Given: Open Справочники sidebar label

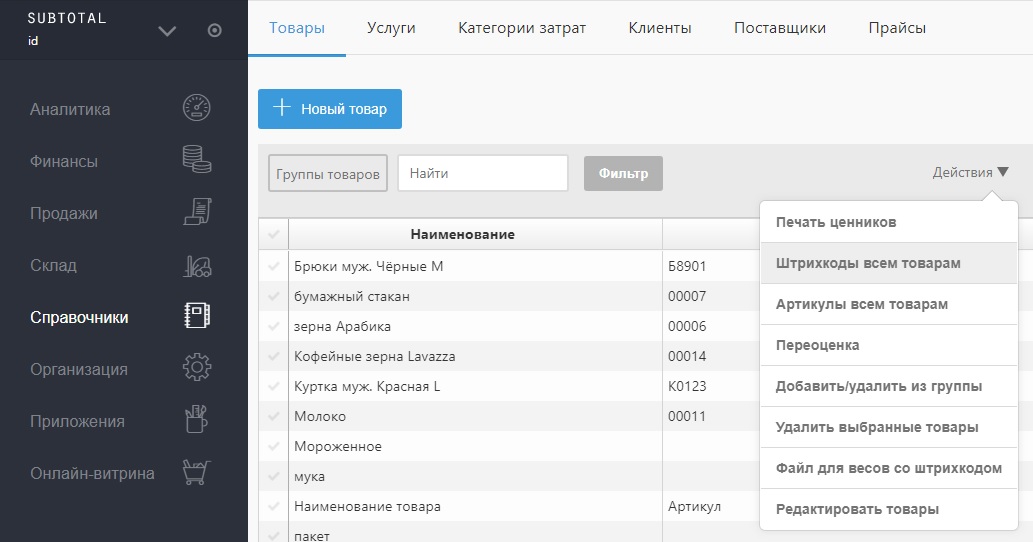Looking at the screenshot, I should coord(79,317).
